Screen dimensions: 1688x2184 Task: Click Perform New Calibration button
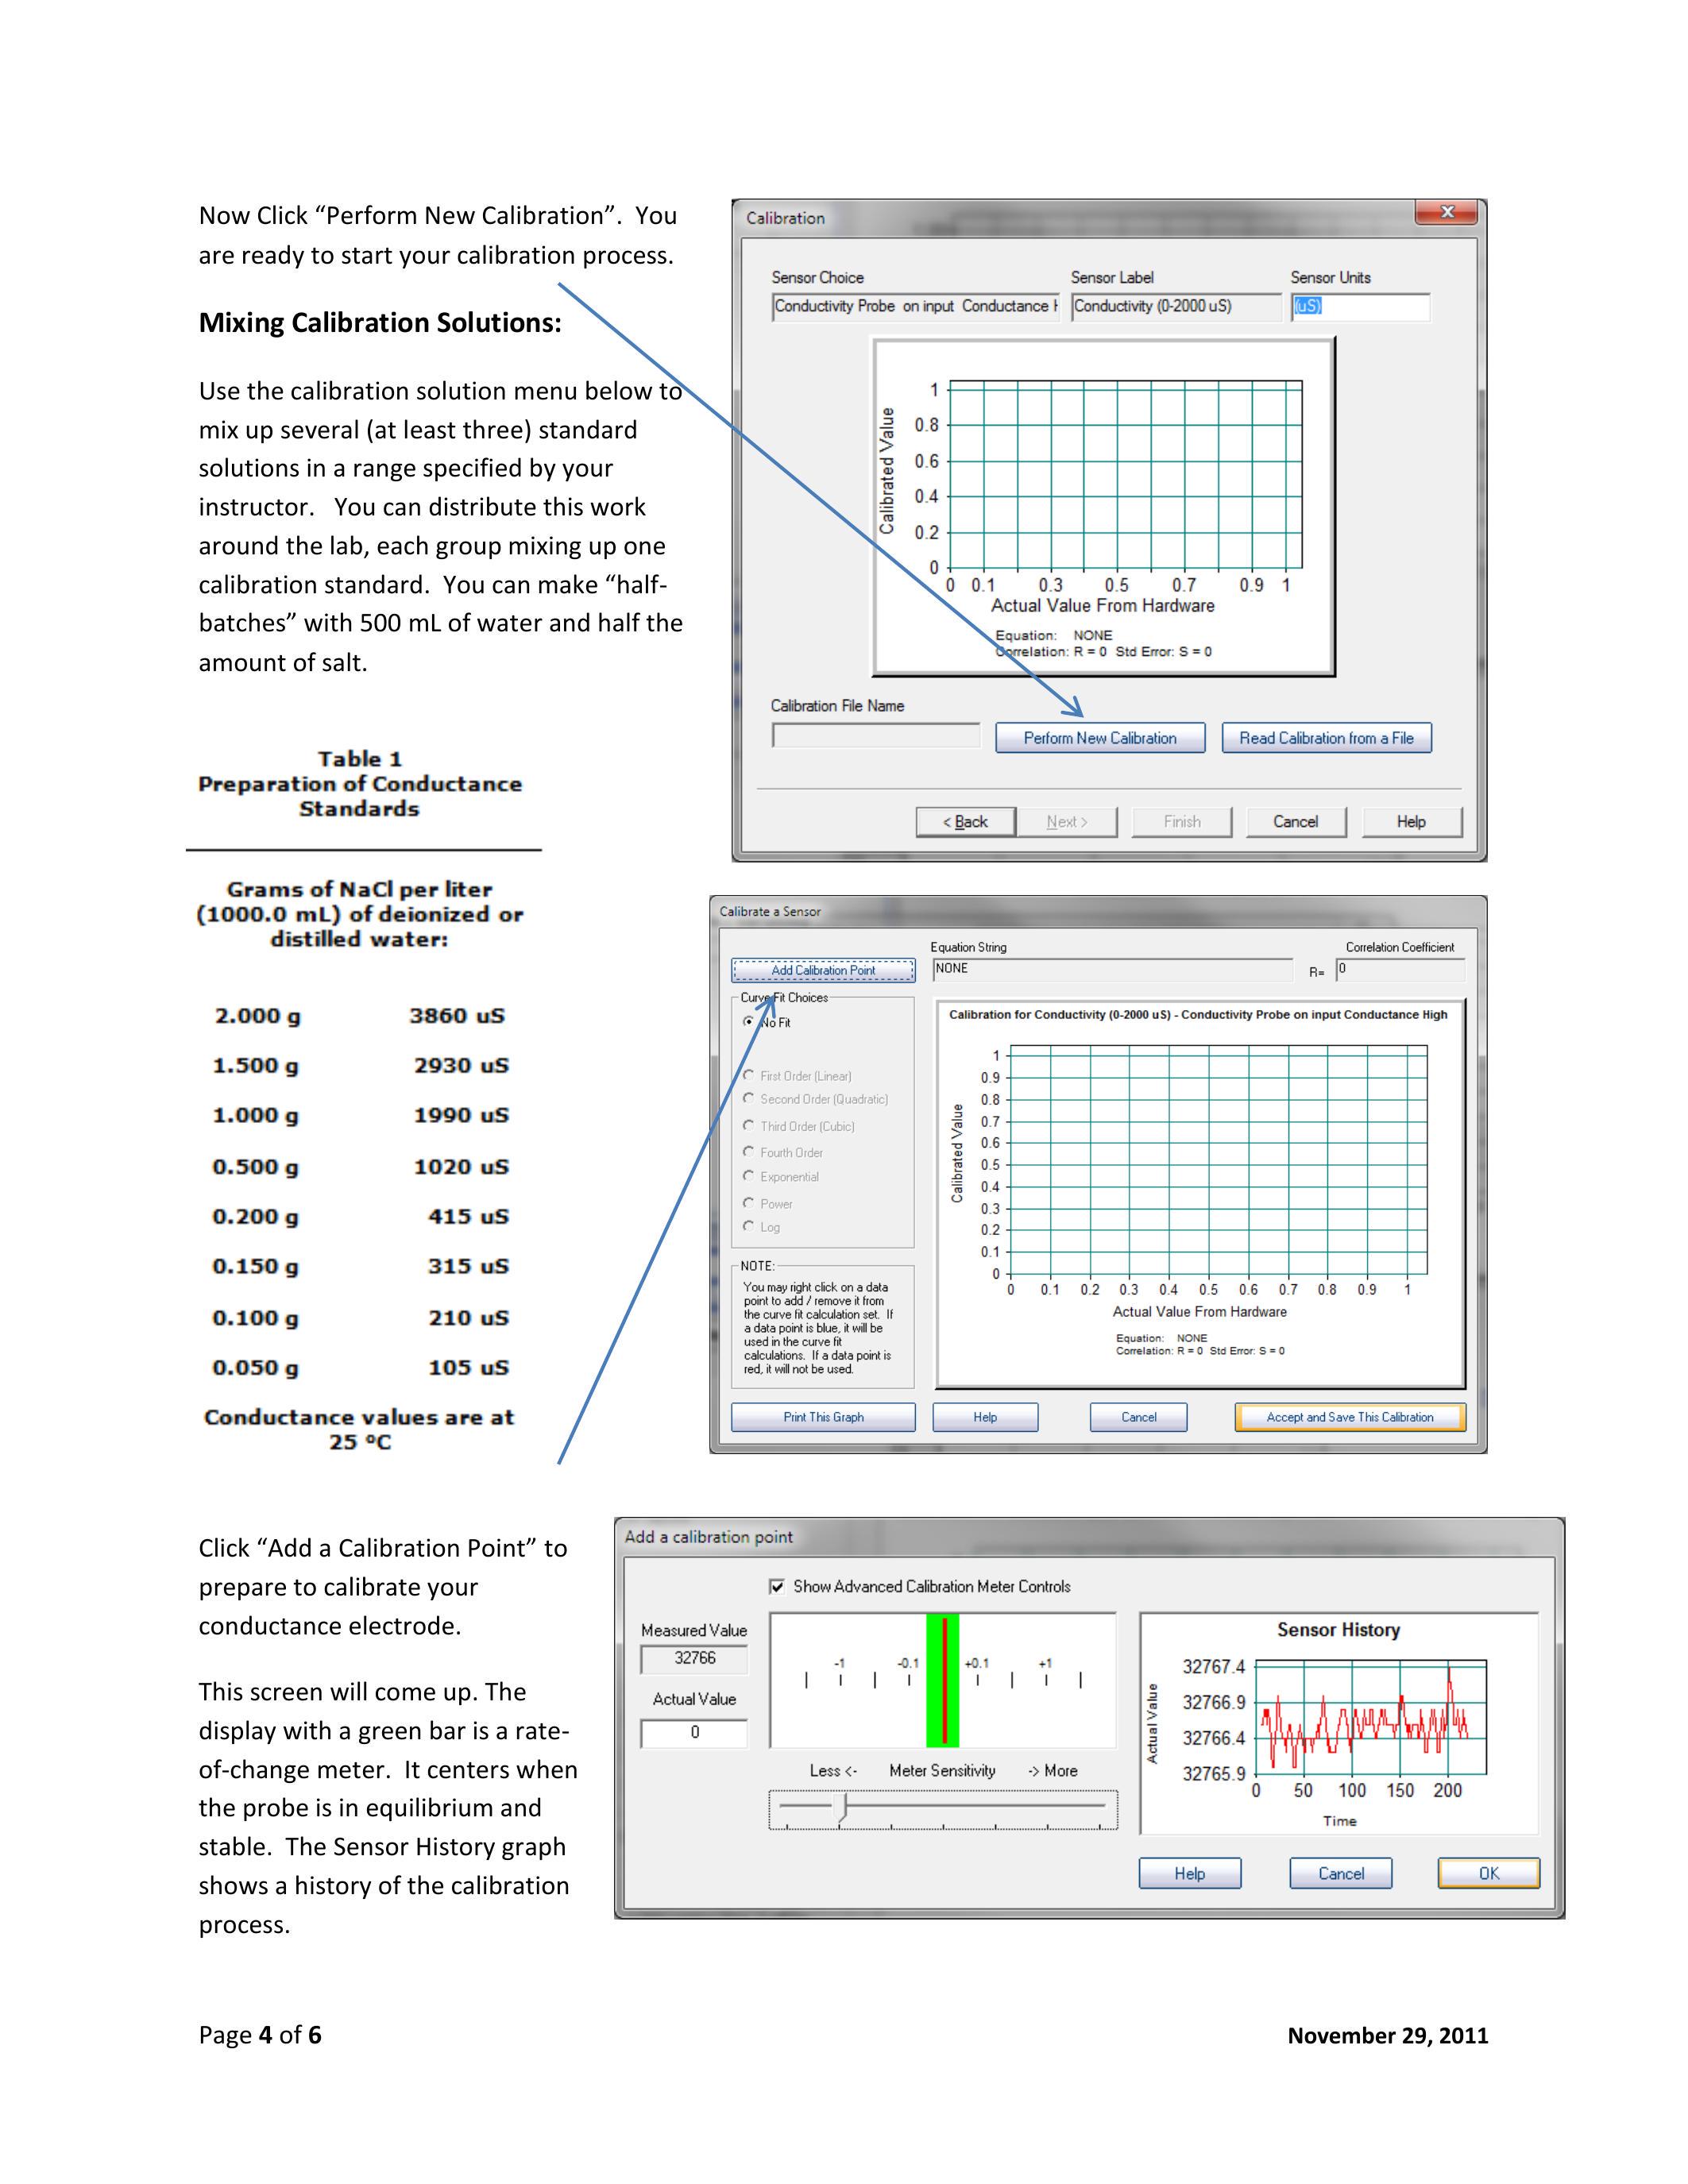coord(1099,738)
